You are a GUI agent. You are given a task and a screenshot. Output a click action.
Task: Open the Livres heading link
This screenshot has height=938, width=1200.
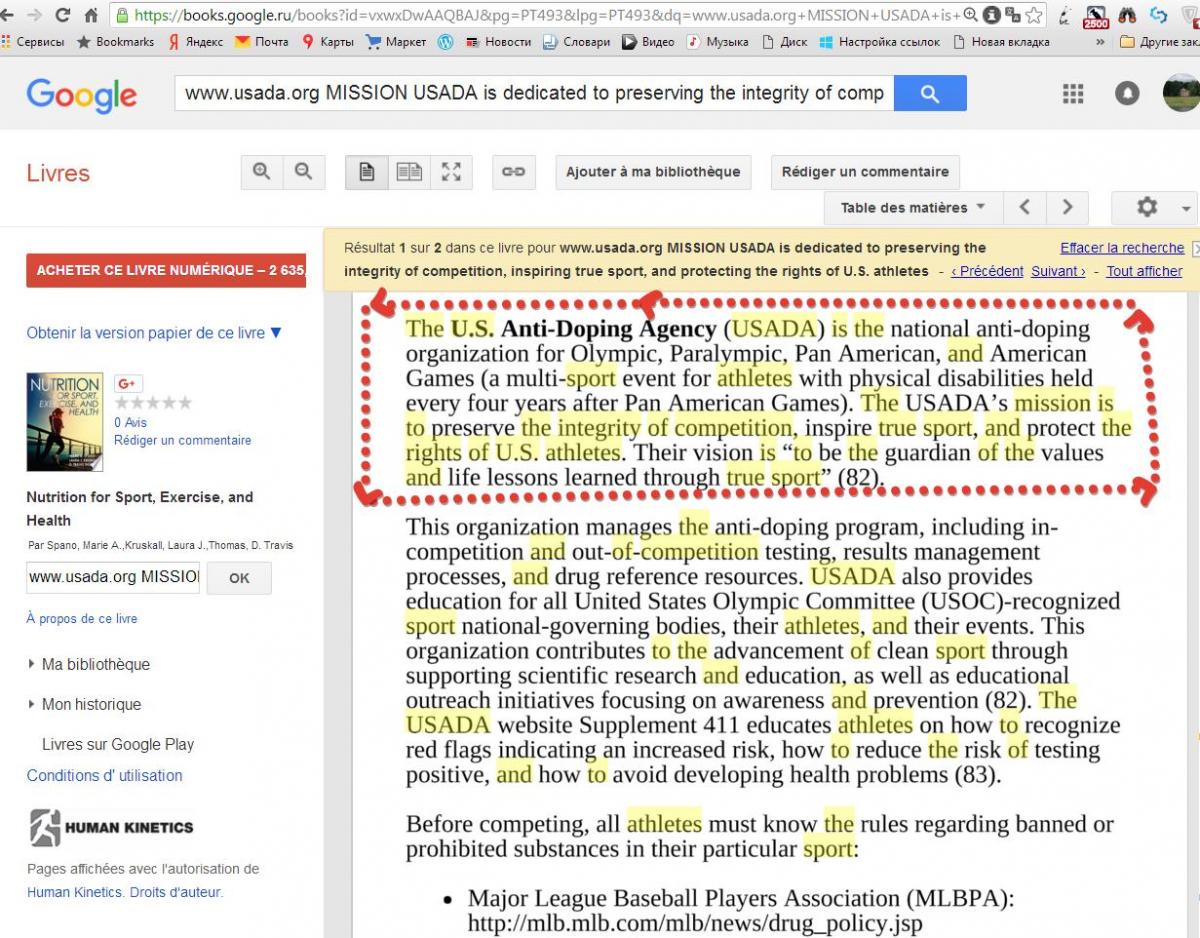point(58,173)
